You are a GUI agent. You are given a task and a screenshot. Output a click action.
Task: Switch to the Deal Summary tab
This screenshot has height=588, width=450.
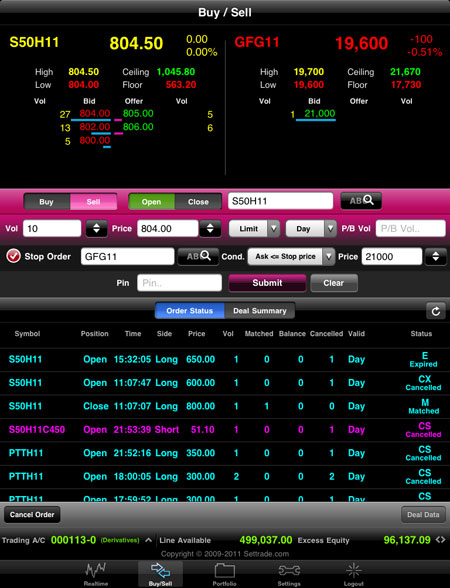coord(260,311)
